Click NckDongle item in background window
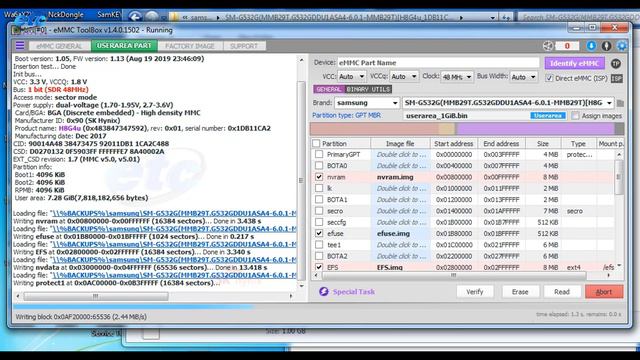 tap(65, 15)
